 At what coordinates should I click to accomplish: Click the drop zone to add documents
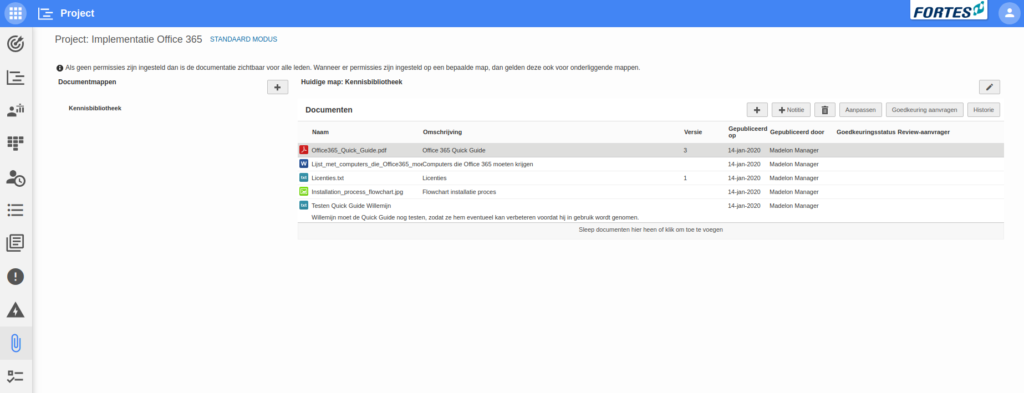click(650, 230)
